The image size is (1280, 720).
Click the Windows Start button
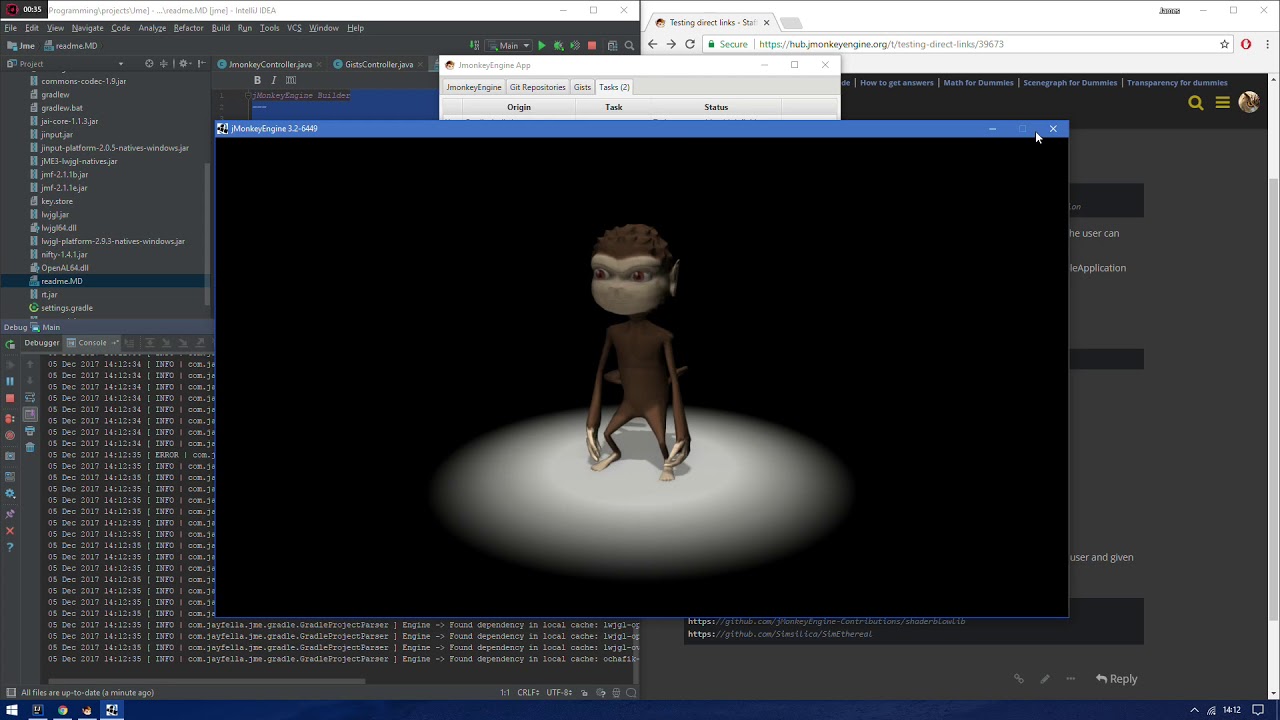(x=11, y=710)
